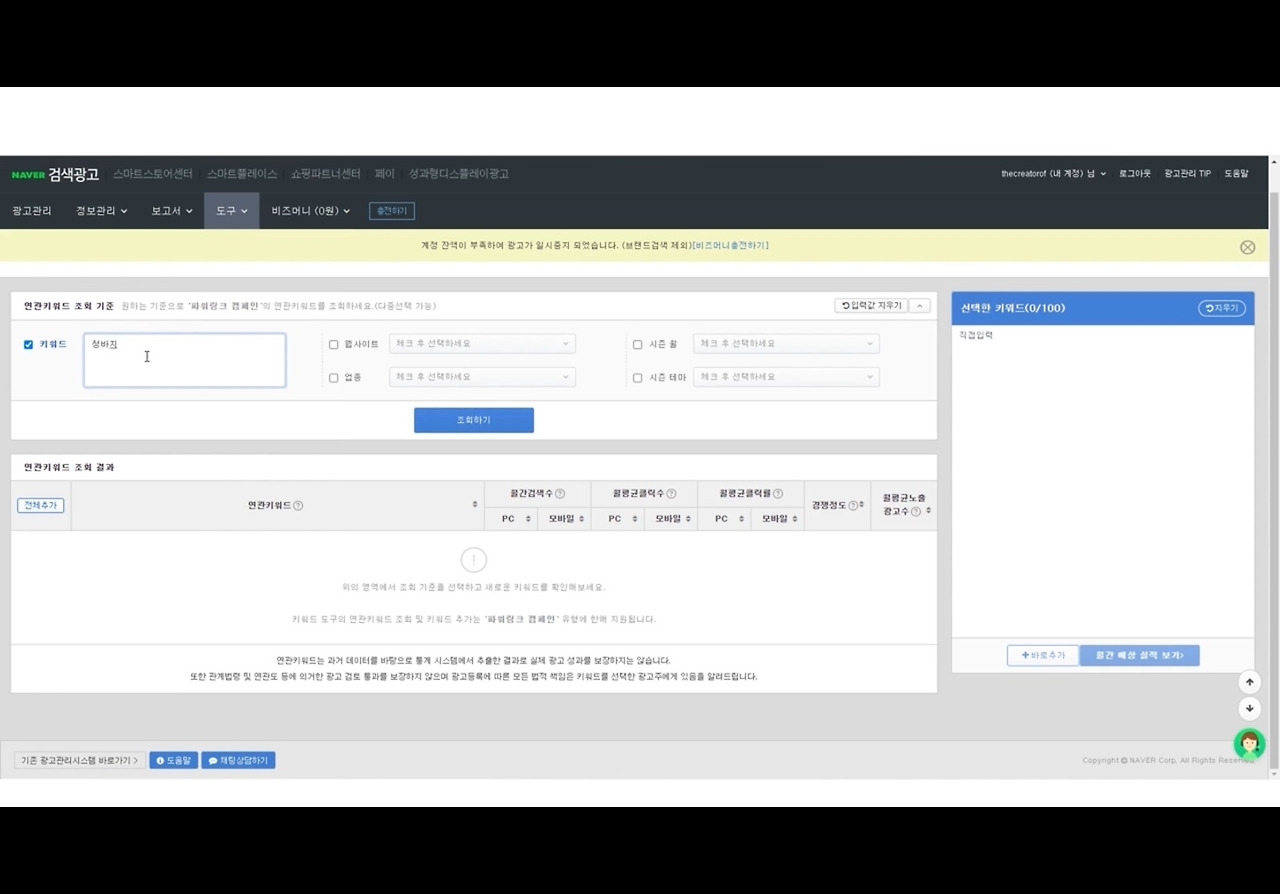Viewport: 1280px width, 894px height.
Task: Jump to page top with up-arrow button
Action: [x=1249, y=682]
